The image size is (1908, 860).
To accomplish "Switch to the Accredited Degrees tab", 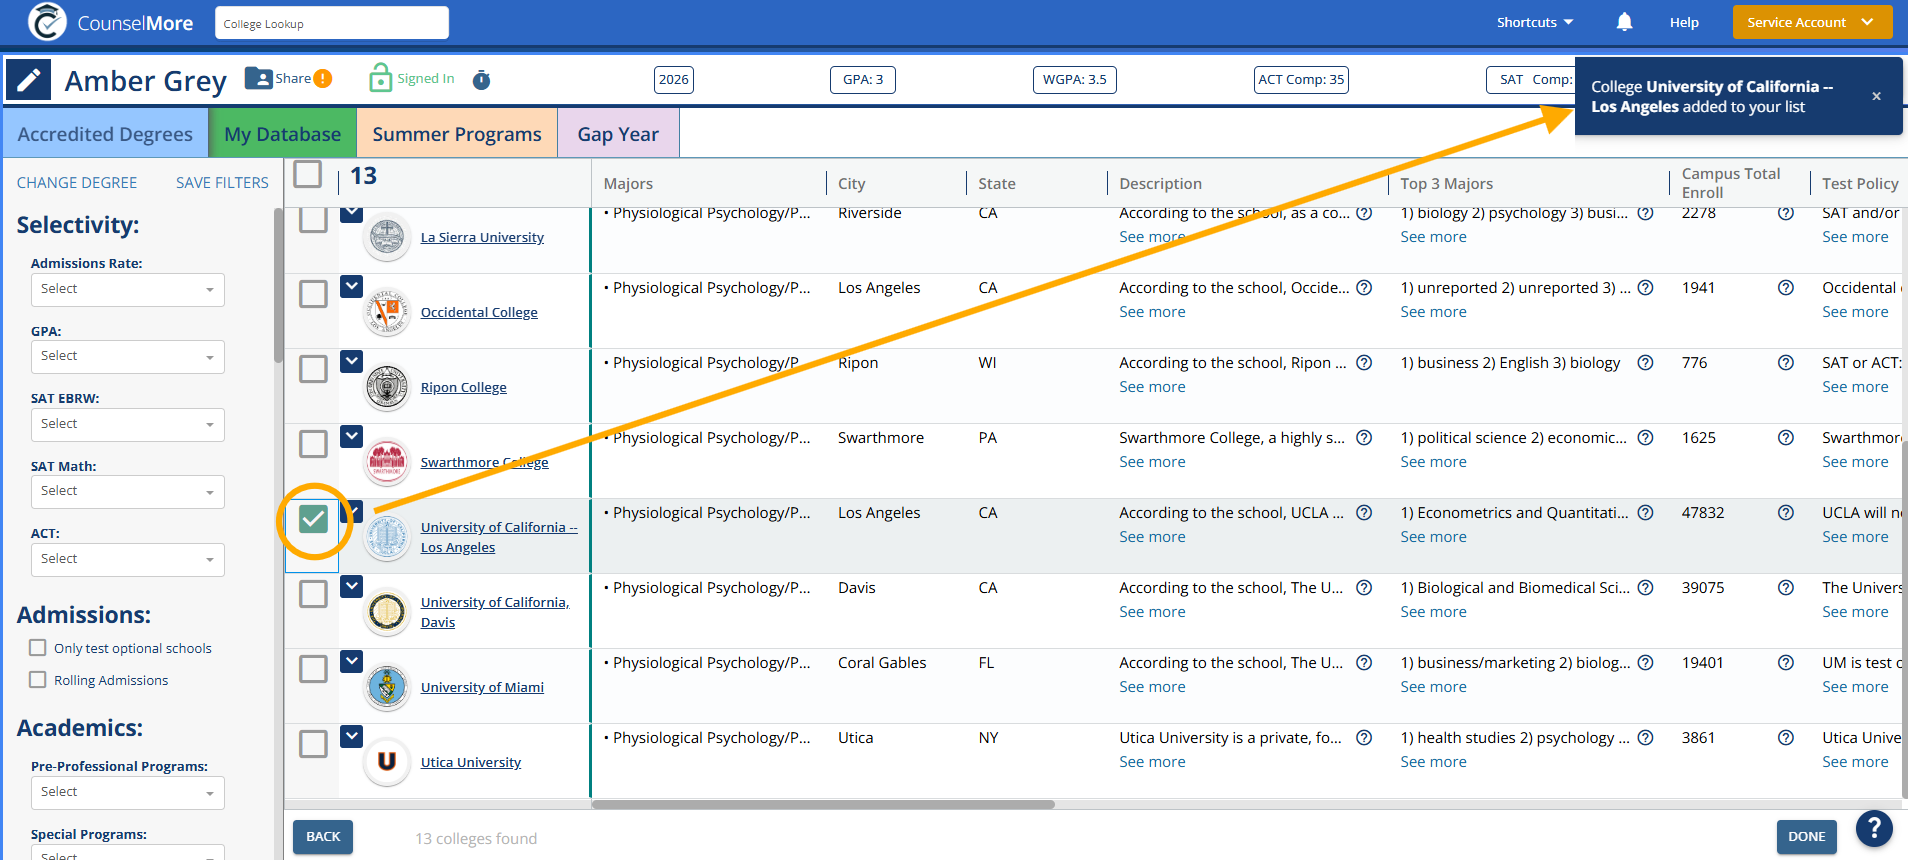I will pos(105,133).
